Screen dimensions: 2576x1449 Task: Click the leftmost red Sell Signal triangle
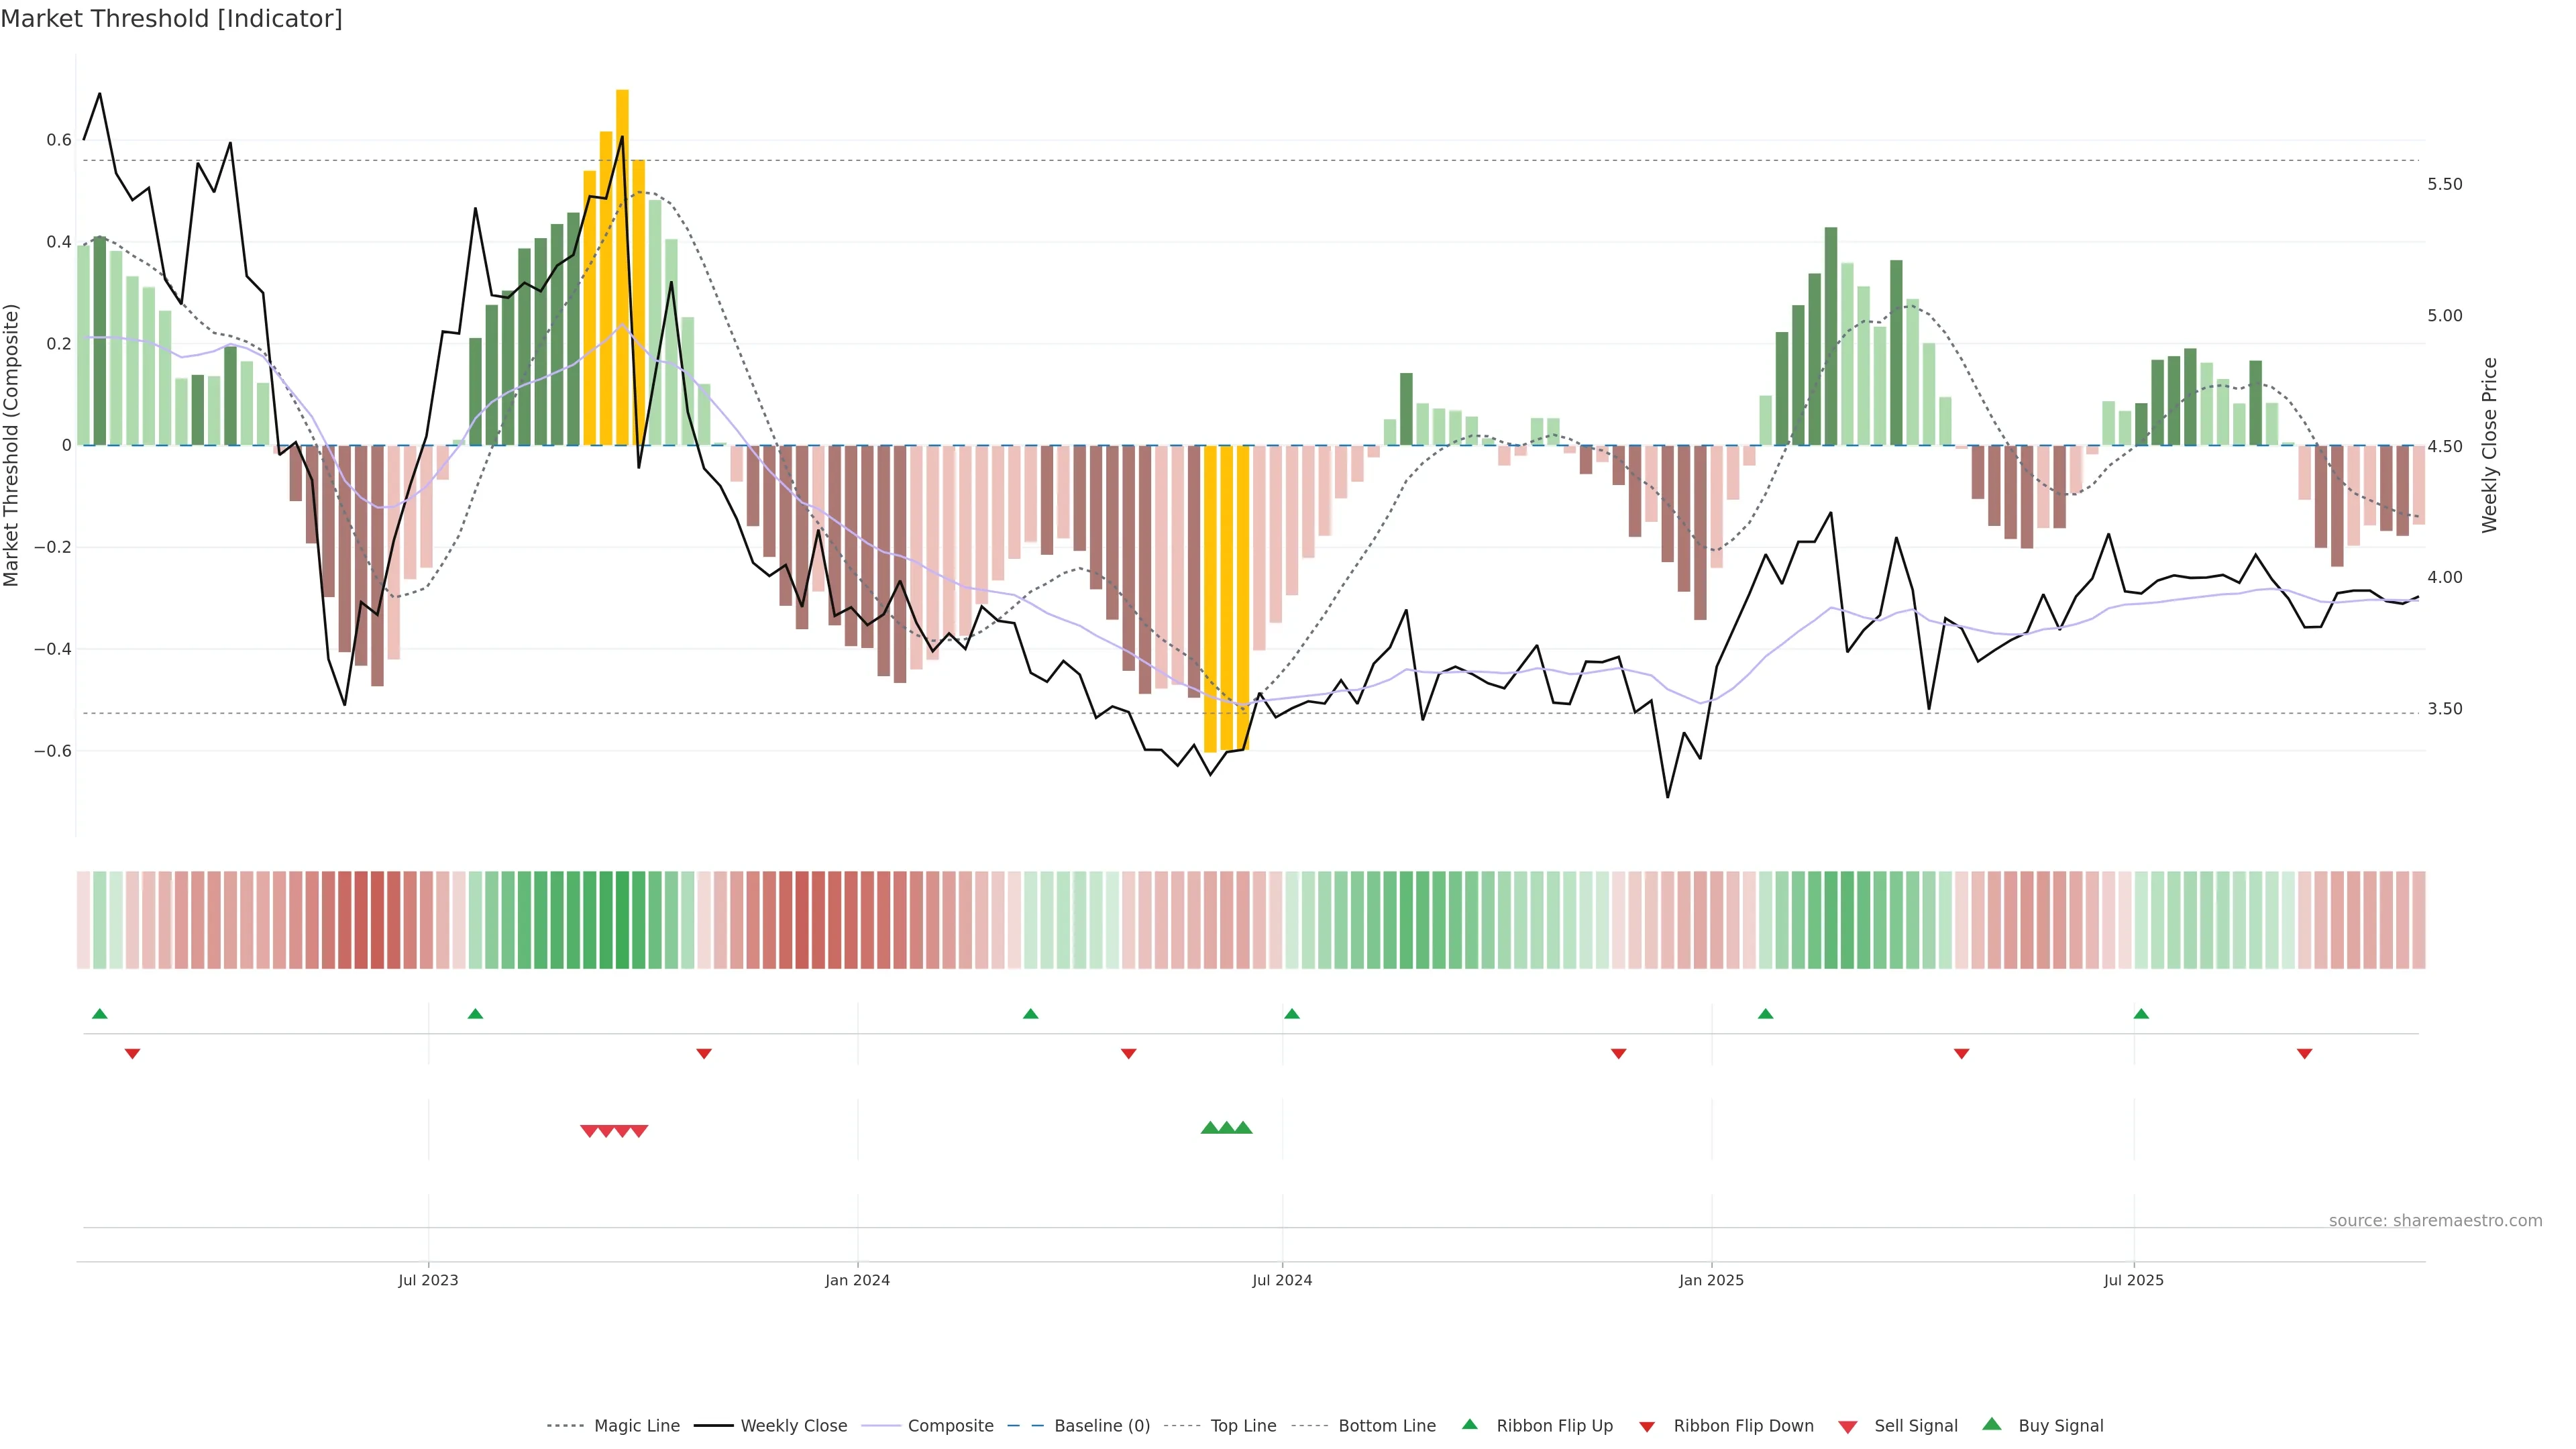click(589, 1131)
